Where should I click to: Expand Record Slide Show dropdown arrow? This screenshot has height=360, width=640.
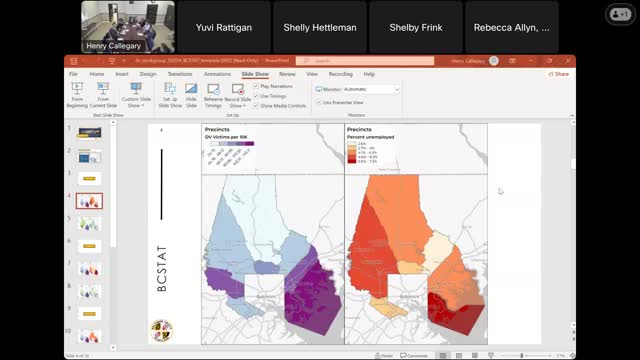[x=244, y=106]
